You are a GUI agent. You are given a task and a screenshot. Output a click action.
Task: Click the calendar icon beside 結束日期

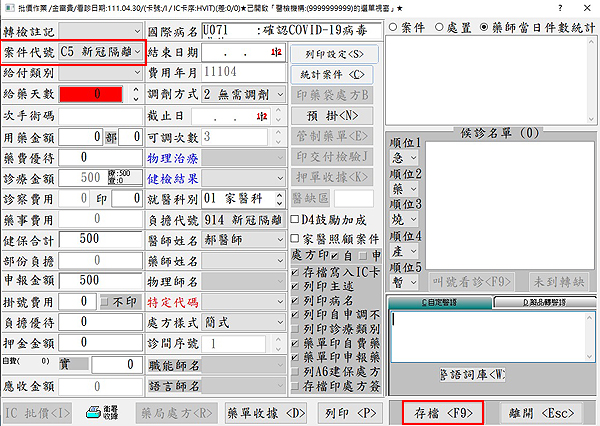(277, 52)
